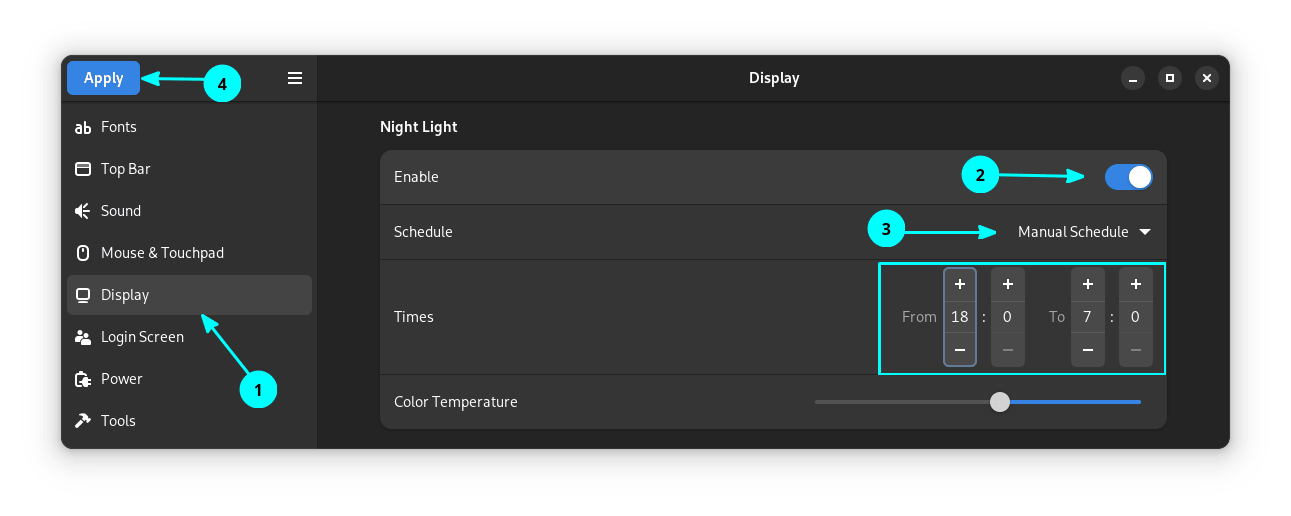1291x516 pixels.
Task: Toggle the Night Light Enable switch
Action: click(x=1128, y=177)
